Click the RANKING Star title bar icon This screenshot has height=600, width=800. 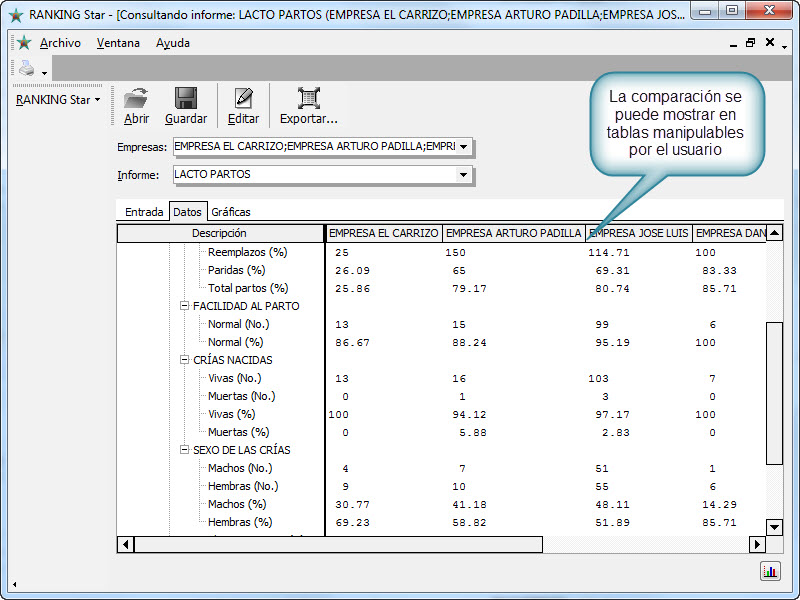[16, 15]
